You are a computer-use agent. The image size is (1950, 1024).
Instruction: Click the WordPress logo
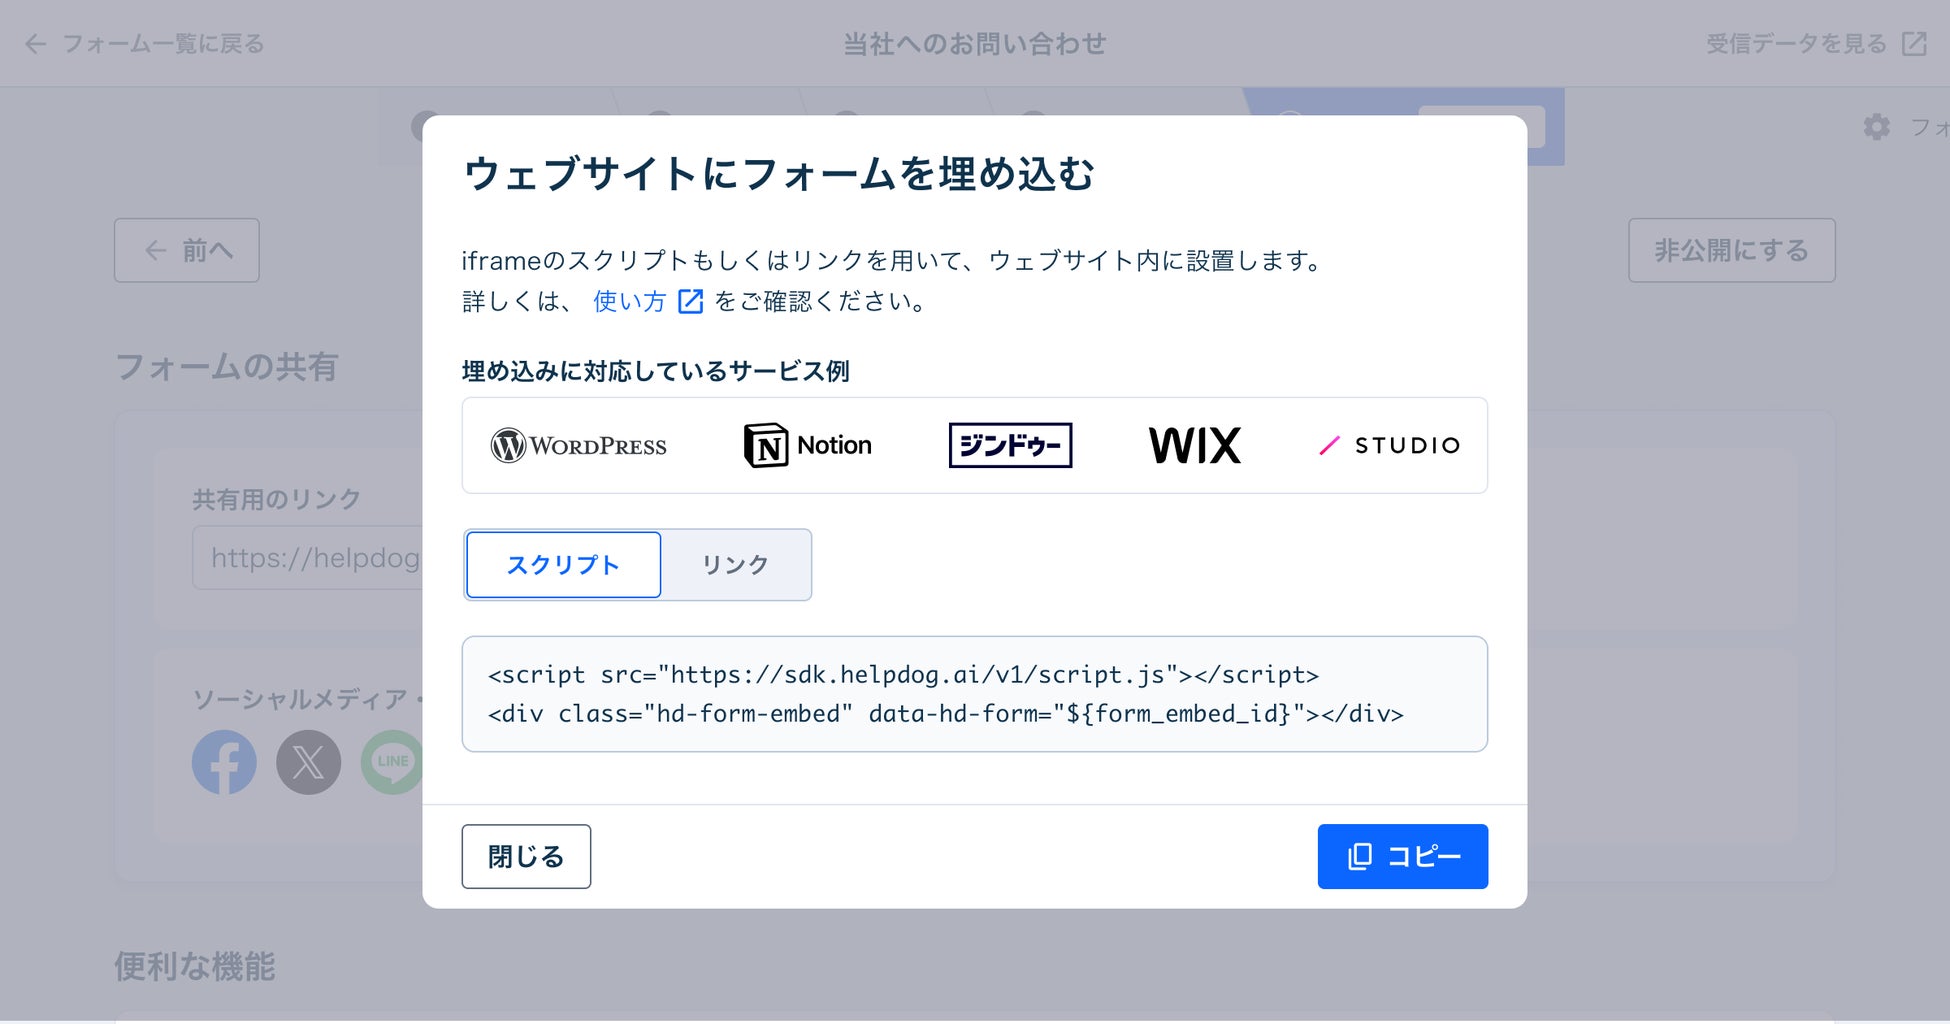(578, 445)
